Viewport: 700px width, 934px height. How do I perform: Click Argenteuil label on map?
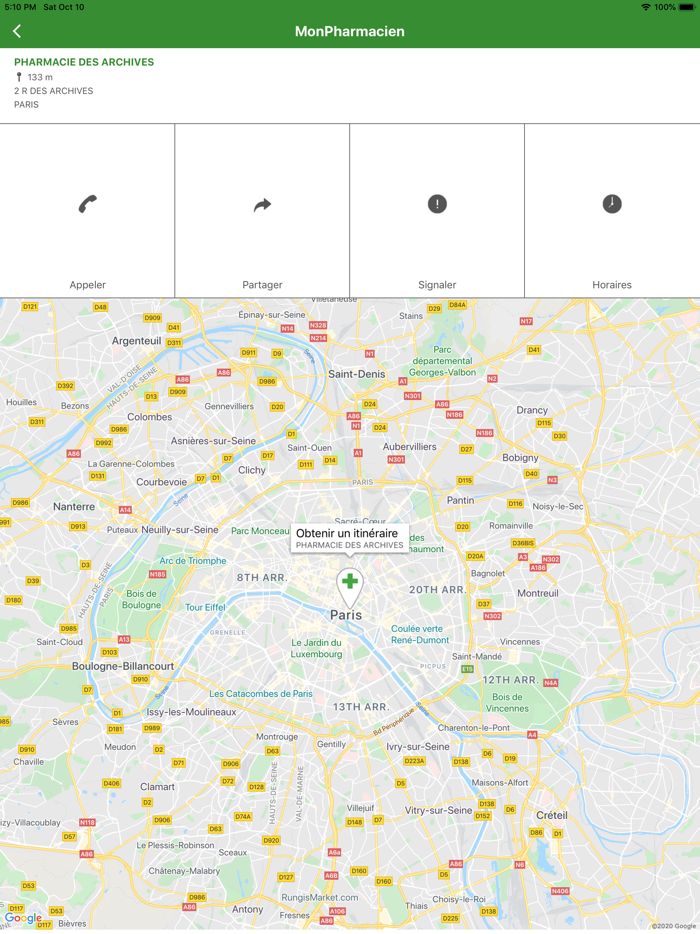136,341
